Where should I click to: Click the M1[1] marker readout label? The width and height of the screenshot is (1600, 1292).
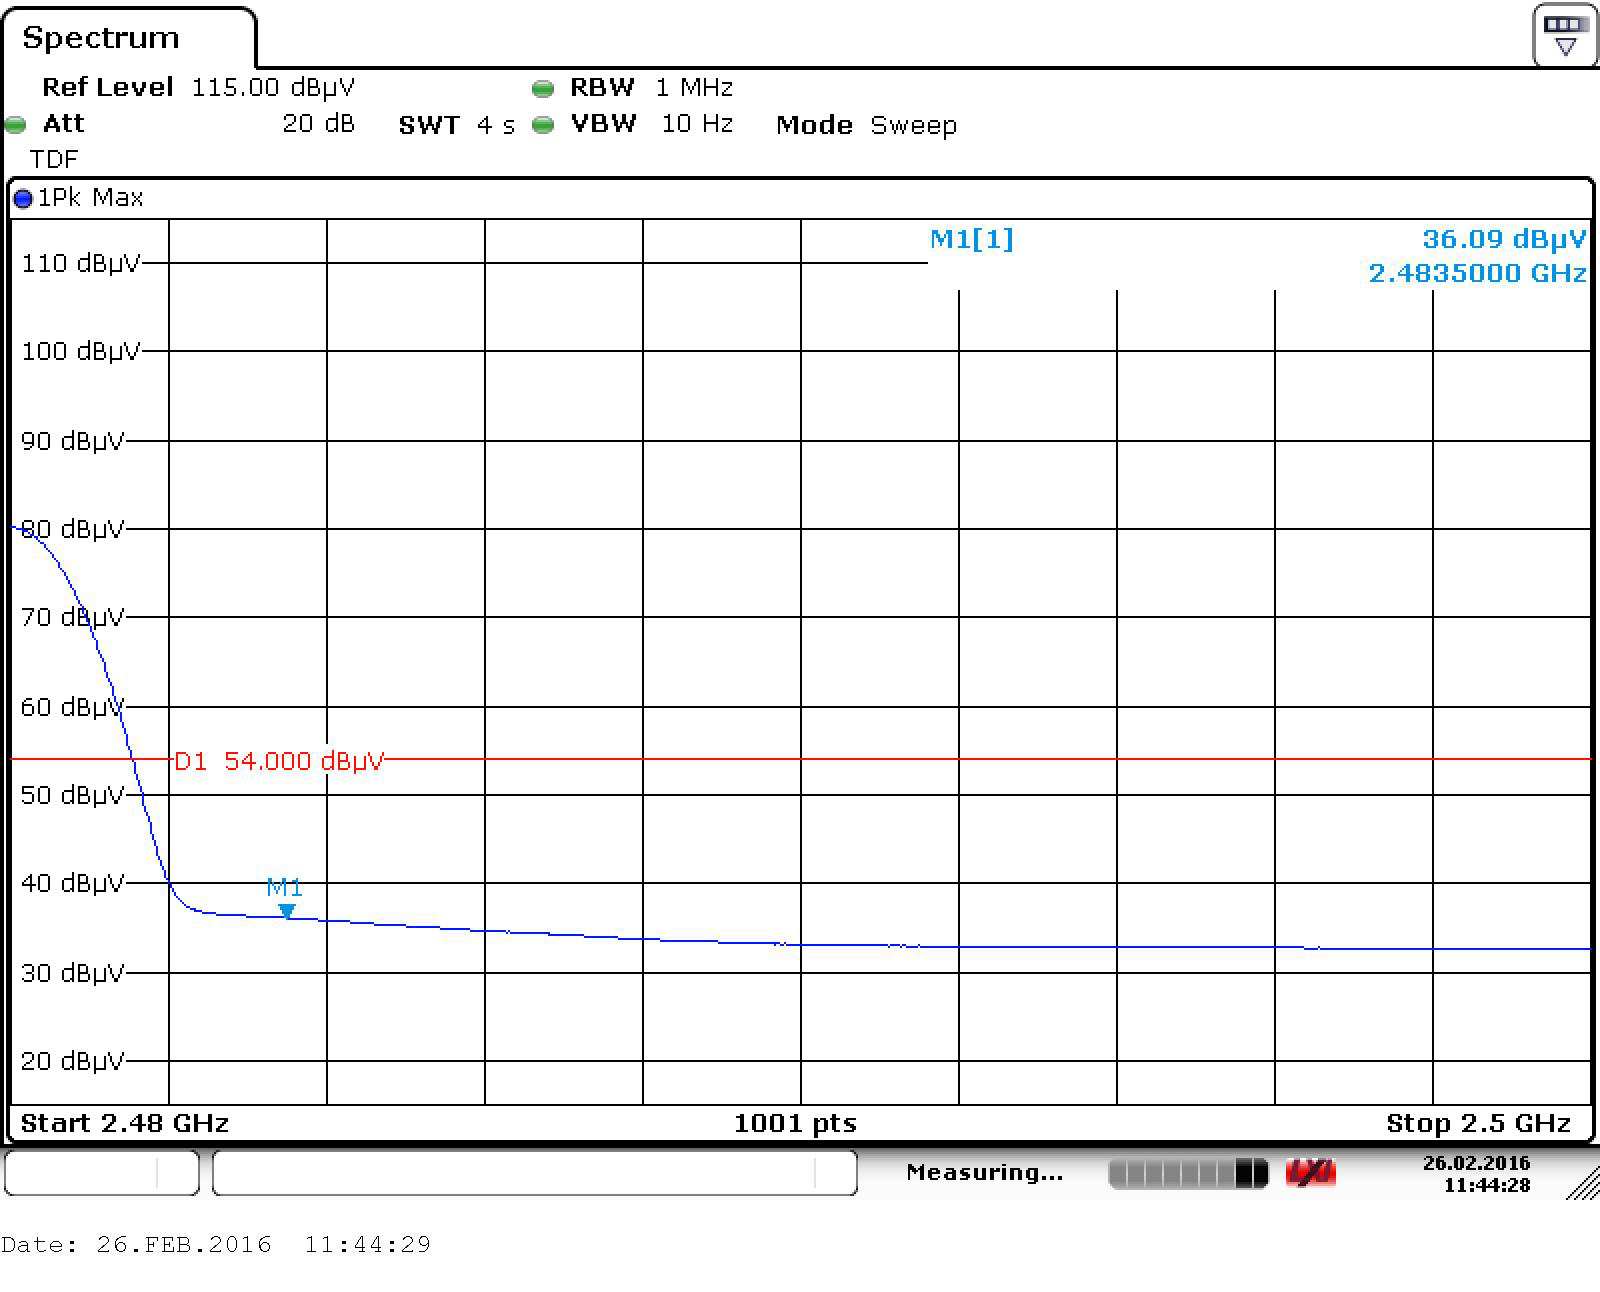(x=972, y=239)
